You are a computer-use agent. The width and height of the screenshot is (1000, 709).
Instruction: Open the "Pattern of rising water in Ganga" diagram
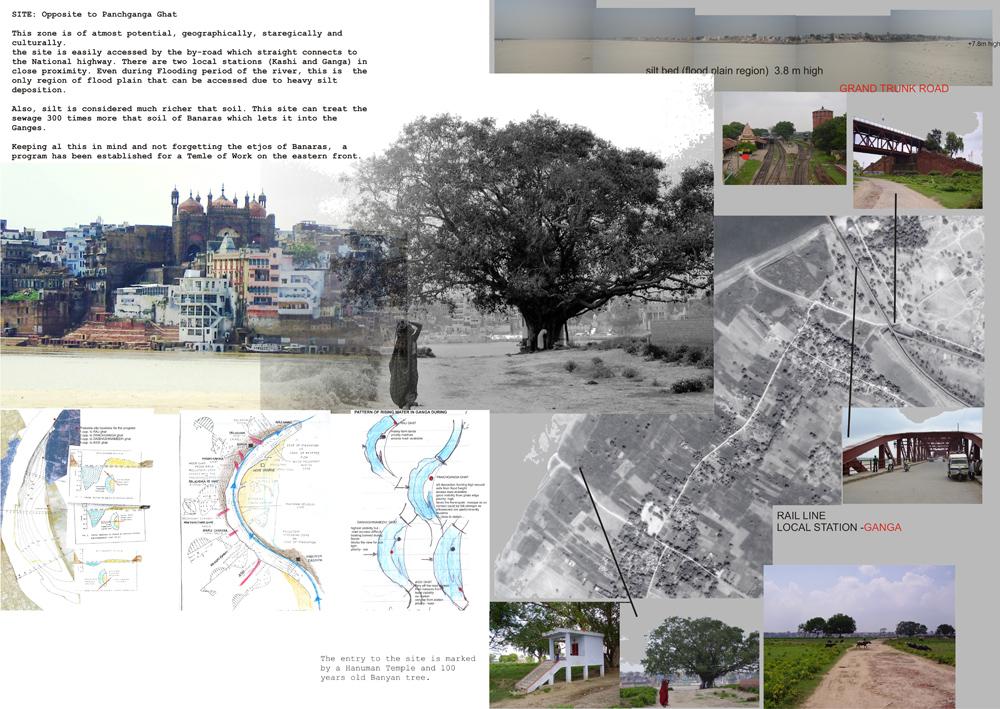(x=420, y=510)
